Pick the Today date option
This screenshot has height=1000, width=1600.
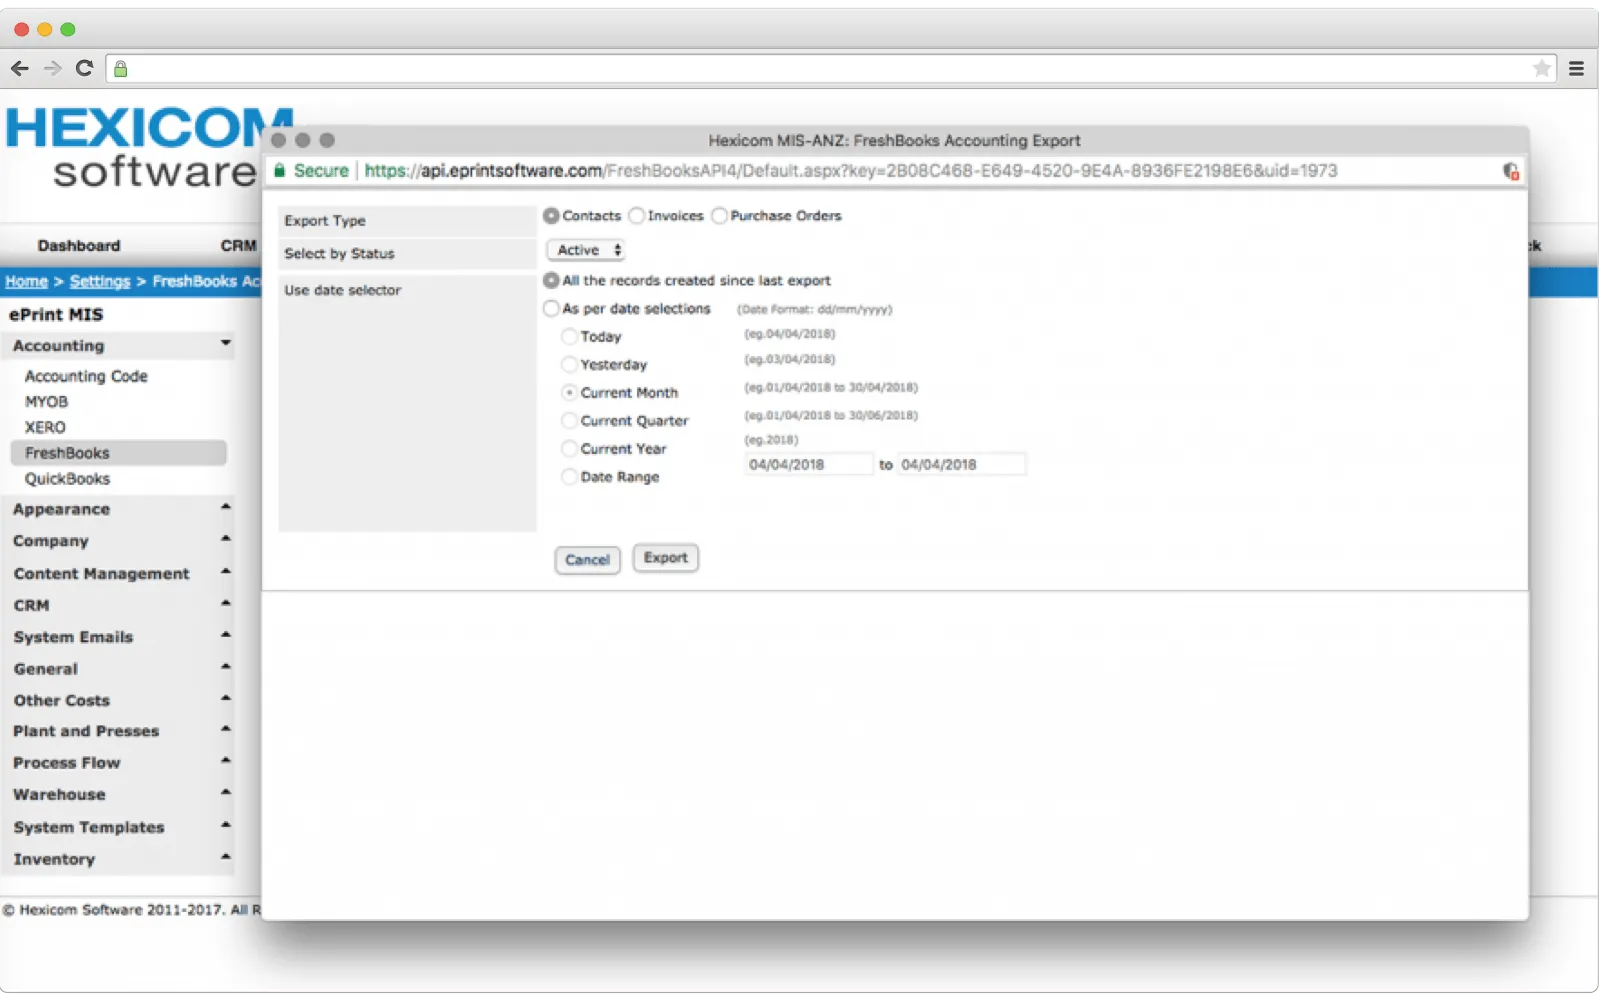pyautogui.click(x=569, y=337)
